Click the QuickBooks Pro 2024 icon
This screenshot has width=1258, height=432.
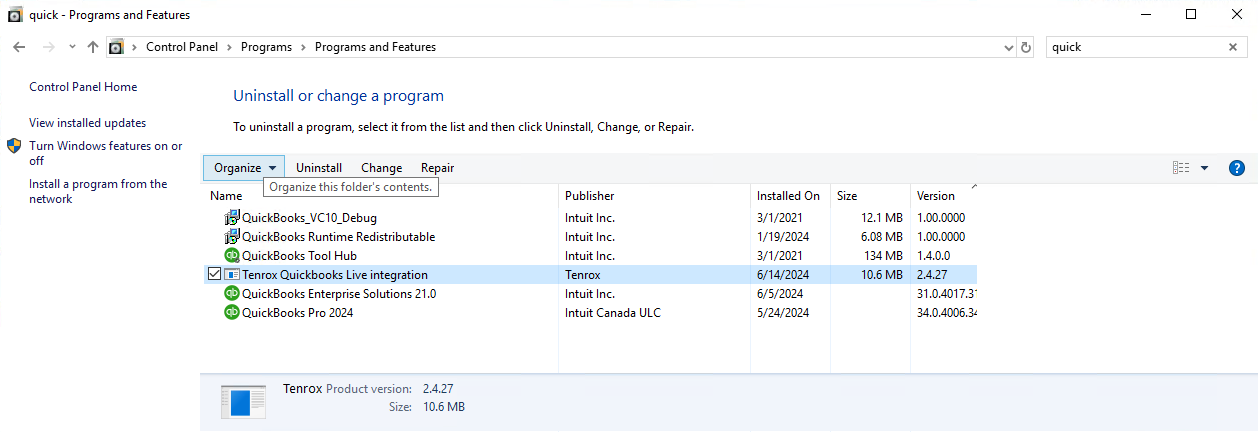coord(232,313)
